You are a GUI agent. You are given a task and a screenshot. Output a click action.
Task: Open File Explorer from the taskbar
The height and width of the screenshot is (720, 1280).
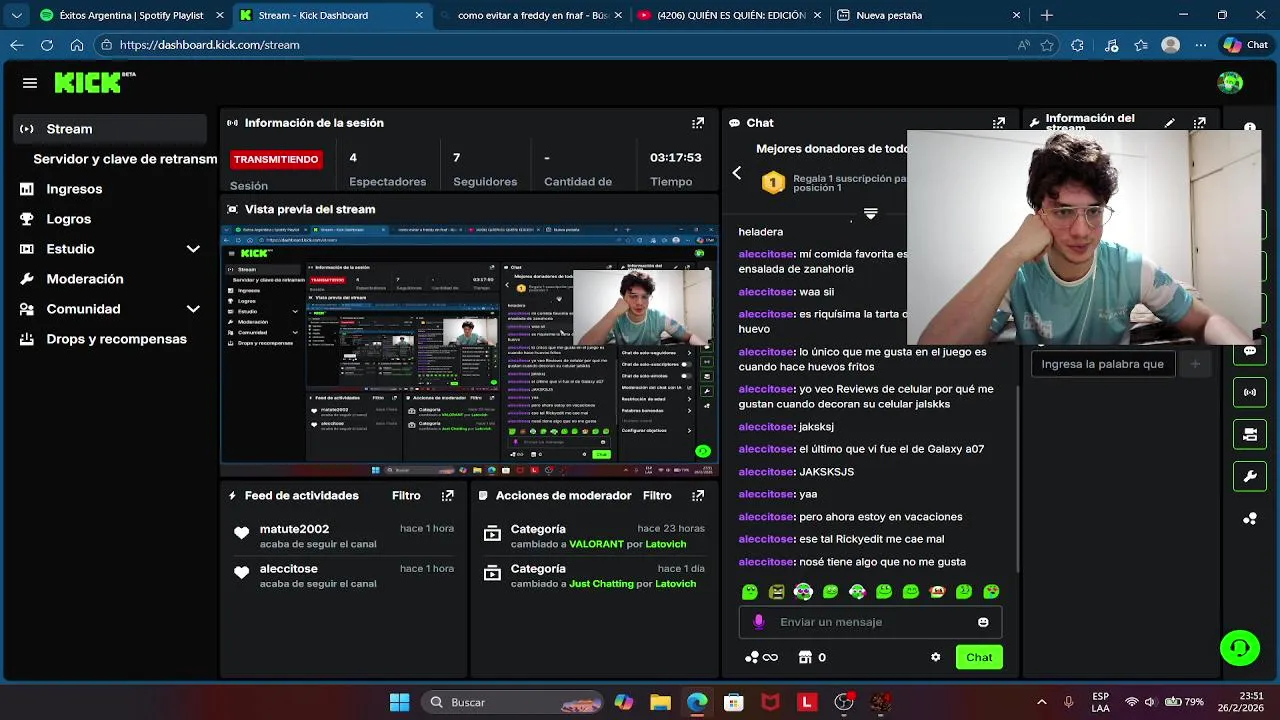(x=660, y=702)
